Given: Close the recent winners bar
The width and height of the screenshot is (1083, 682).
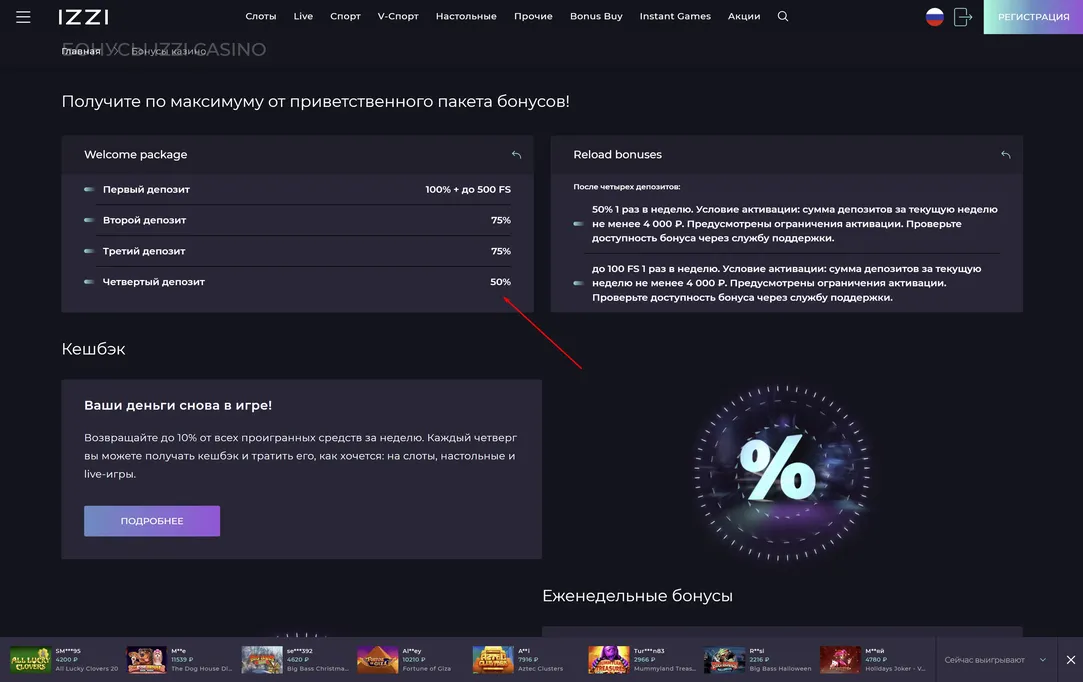Looking at the screenshot, I should pyautogui.click(x=1070, y=660).
